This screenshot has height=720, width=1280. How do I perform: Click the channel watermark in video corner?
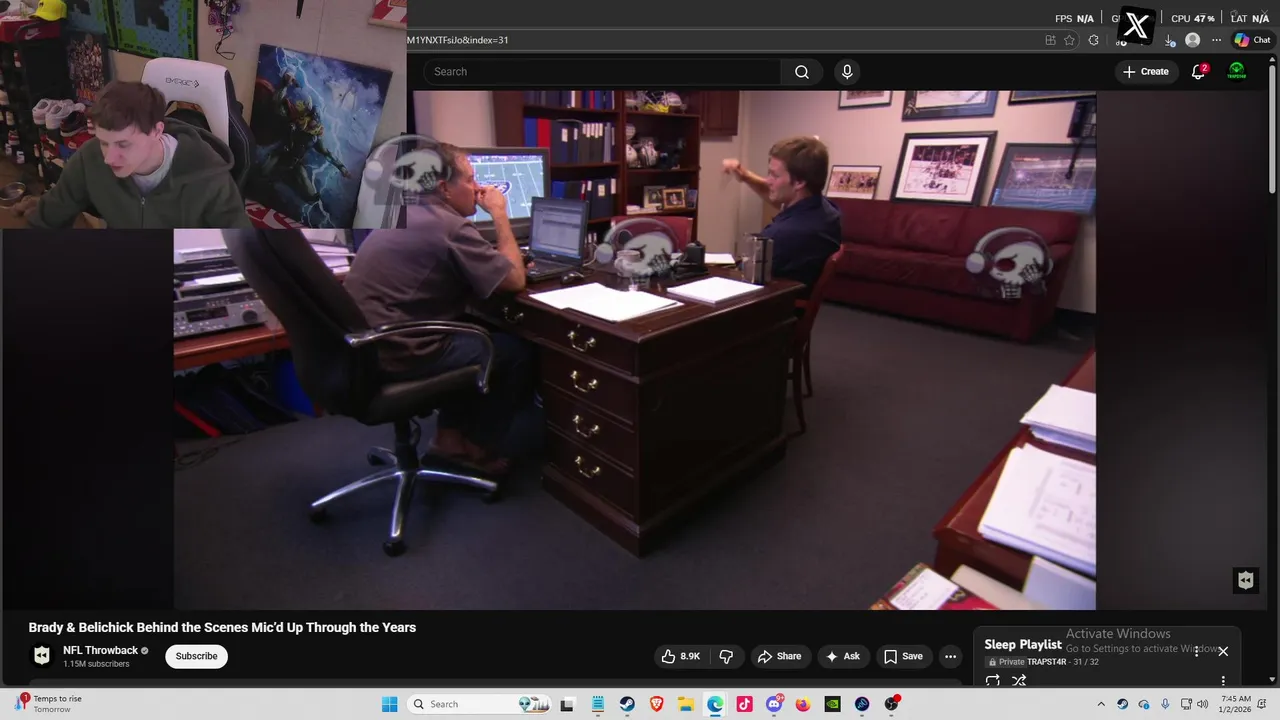point(1245,580)
